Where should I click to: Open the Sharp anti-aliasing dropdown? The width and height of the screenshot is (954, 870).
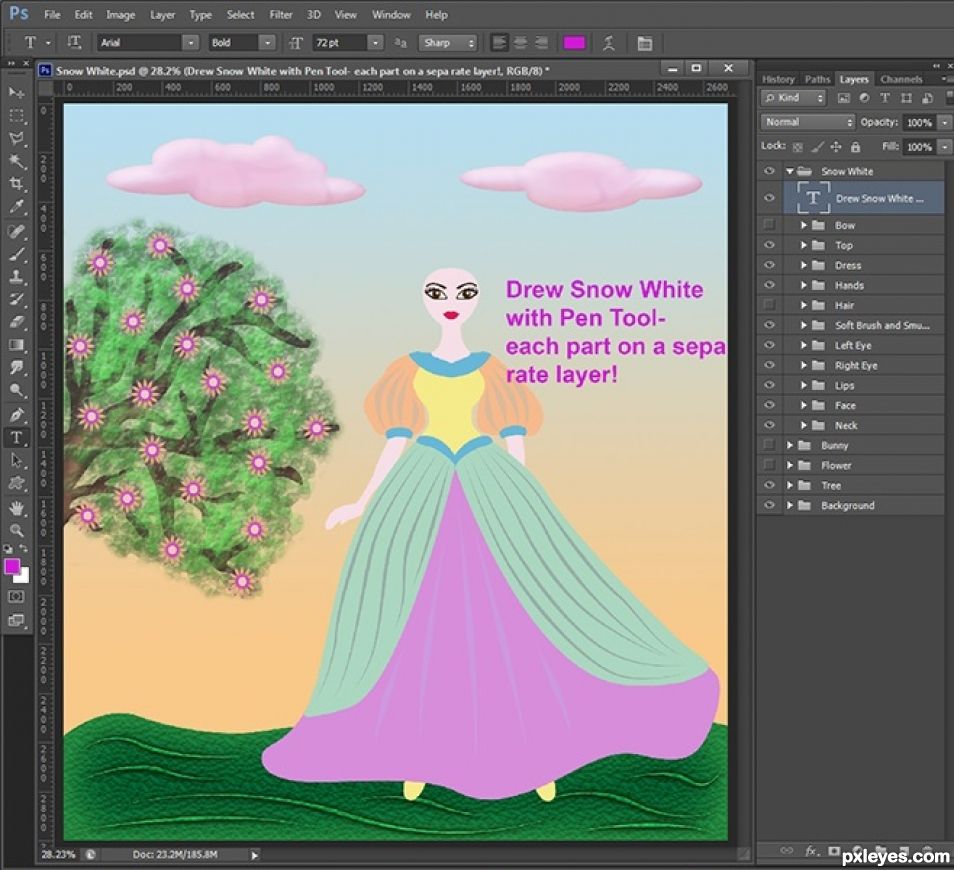pos(447,43)
